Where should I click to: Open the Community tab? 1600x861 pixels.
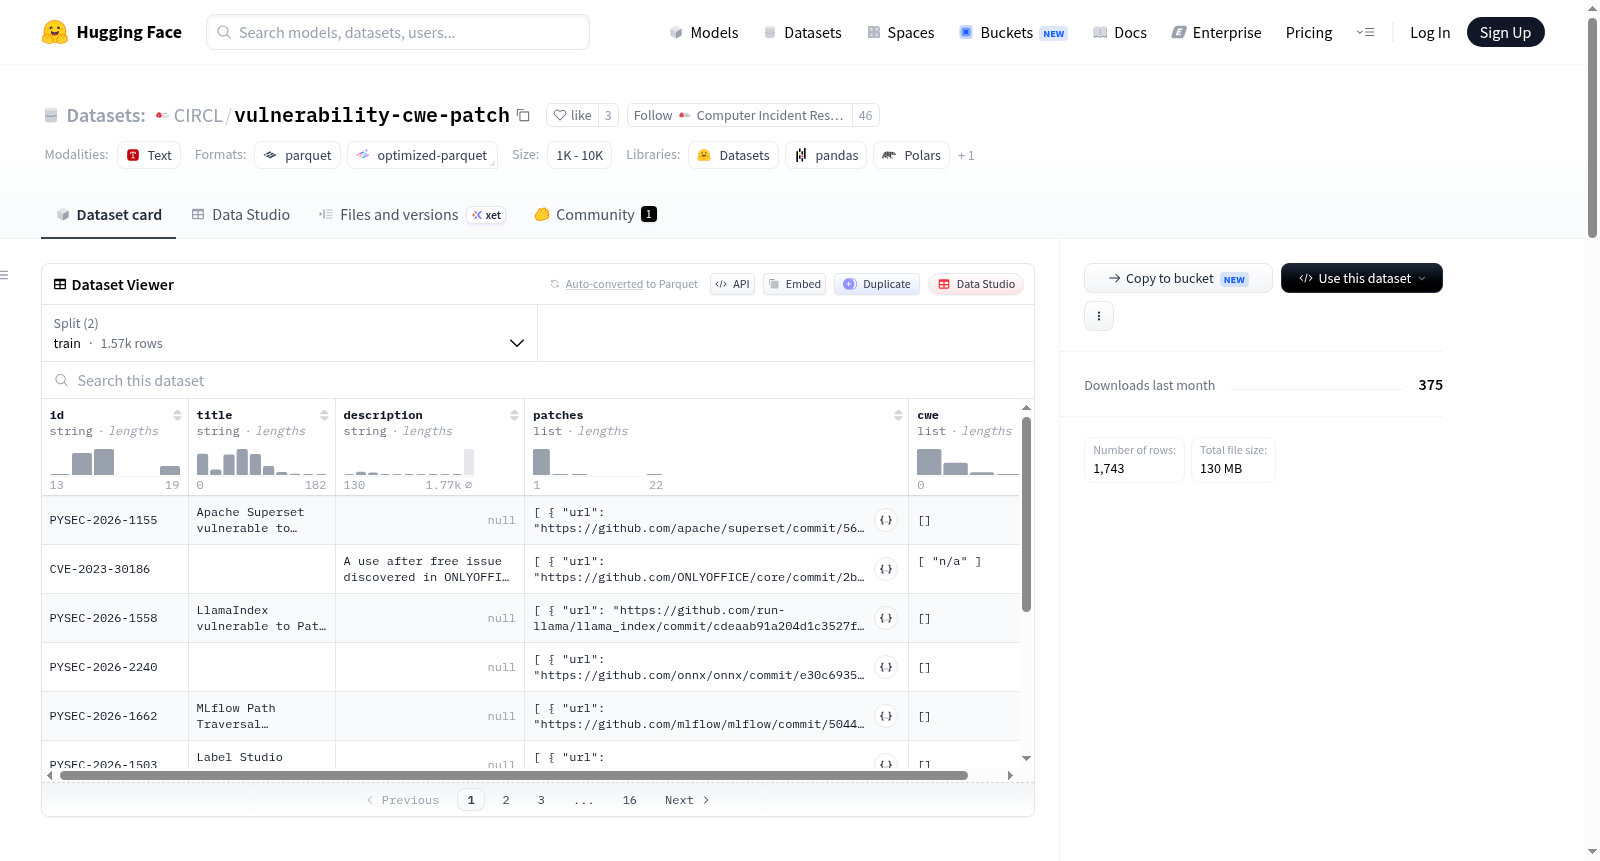596,214
